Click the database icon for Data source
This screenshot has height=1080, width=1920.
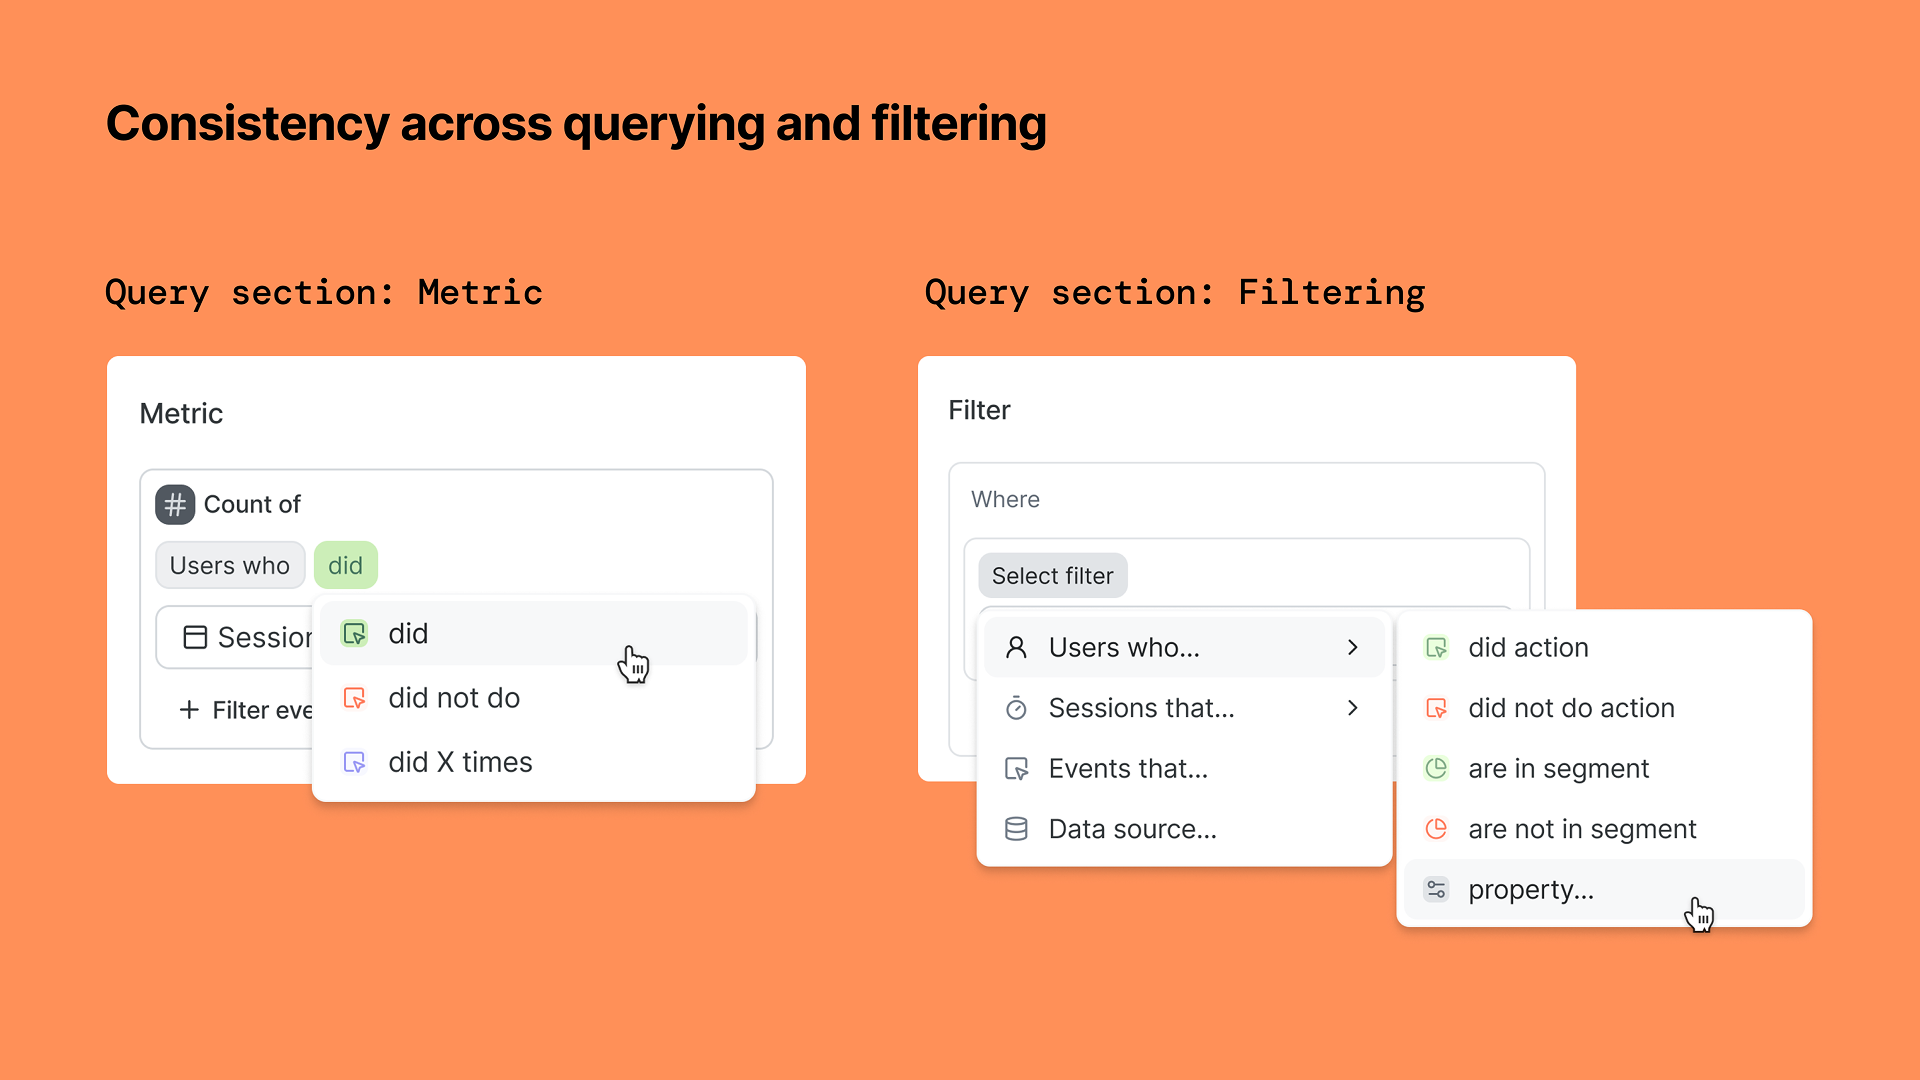point(1016,829)
